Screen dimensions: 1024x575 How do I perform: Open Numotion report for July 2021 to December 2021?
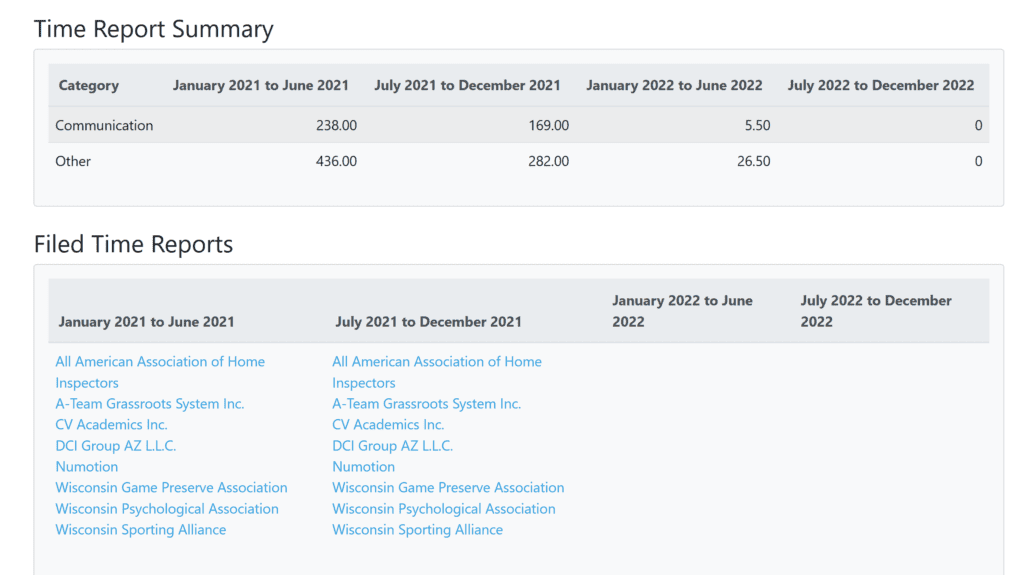[x=364, y=467]
